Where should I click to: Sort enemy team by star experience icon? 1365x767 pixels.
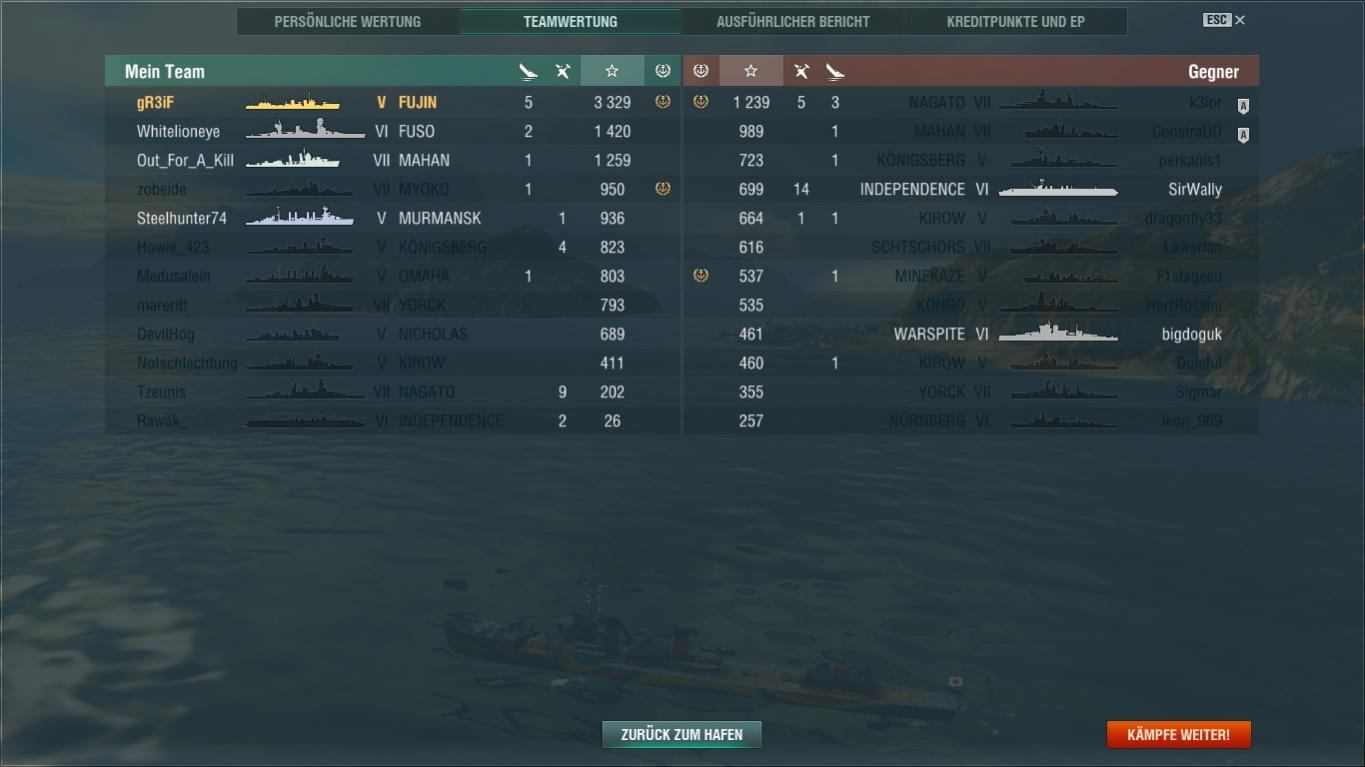751,71
